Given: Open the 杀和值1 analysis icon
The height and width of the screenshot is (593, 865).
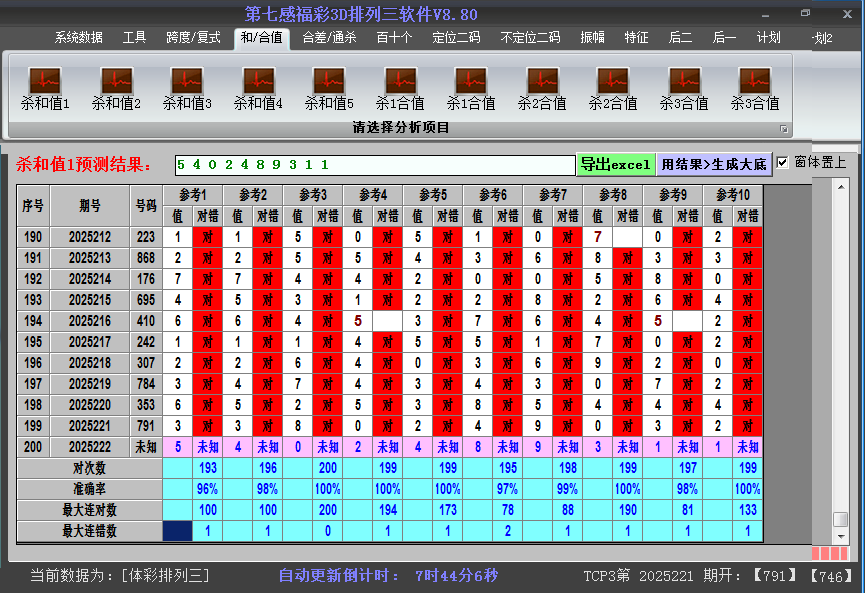Looking at the screenshot, I should point(45,81).
